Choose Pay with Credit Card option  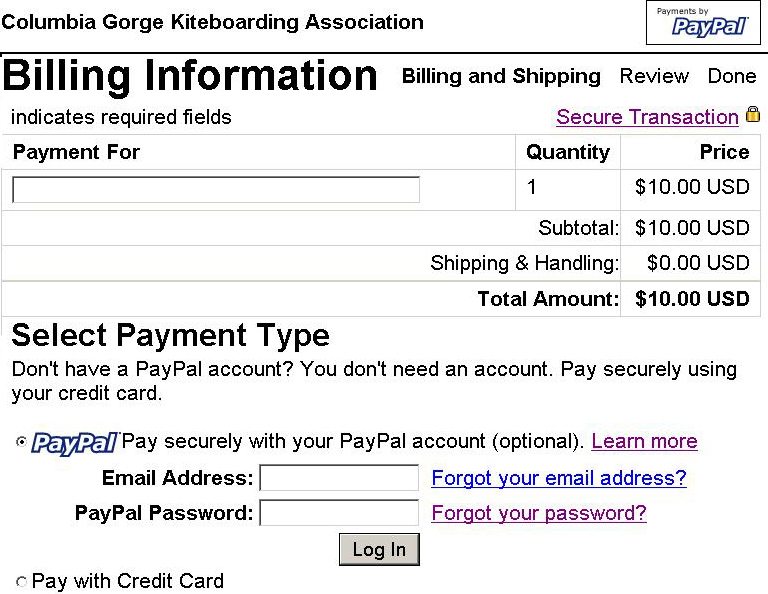pos(22,582)
